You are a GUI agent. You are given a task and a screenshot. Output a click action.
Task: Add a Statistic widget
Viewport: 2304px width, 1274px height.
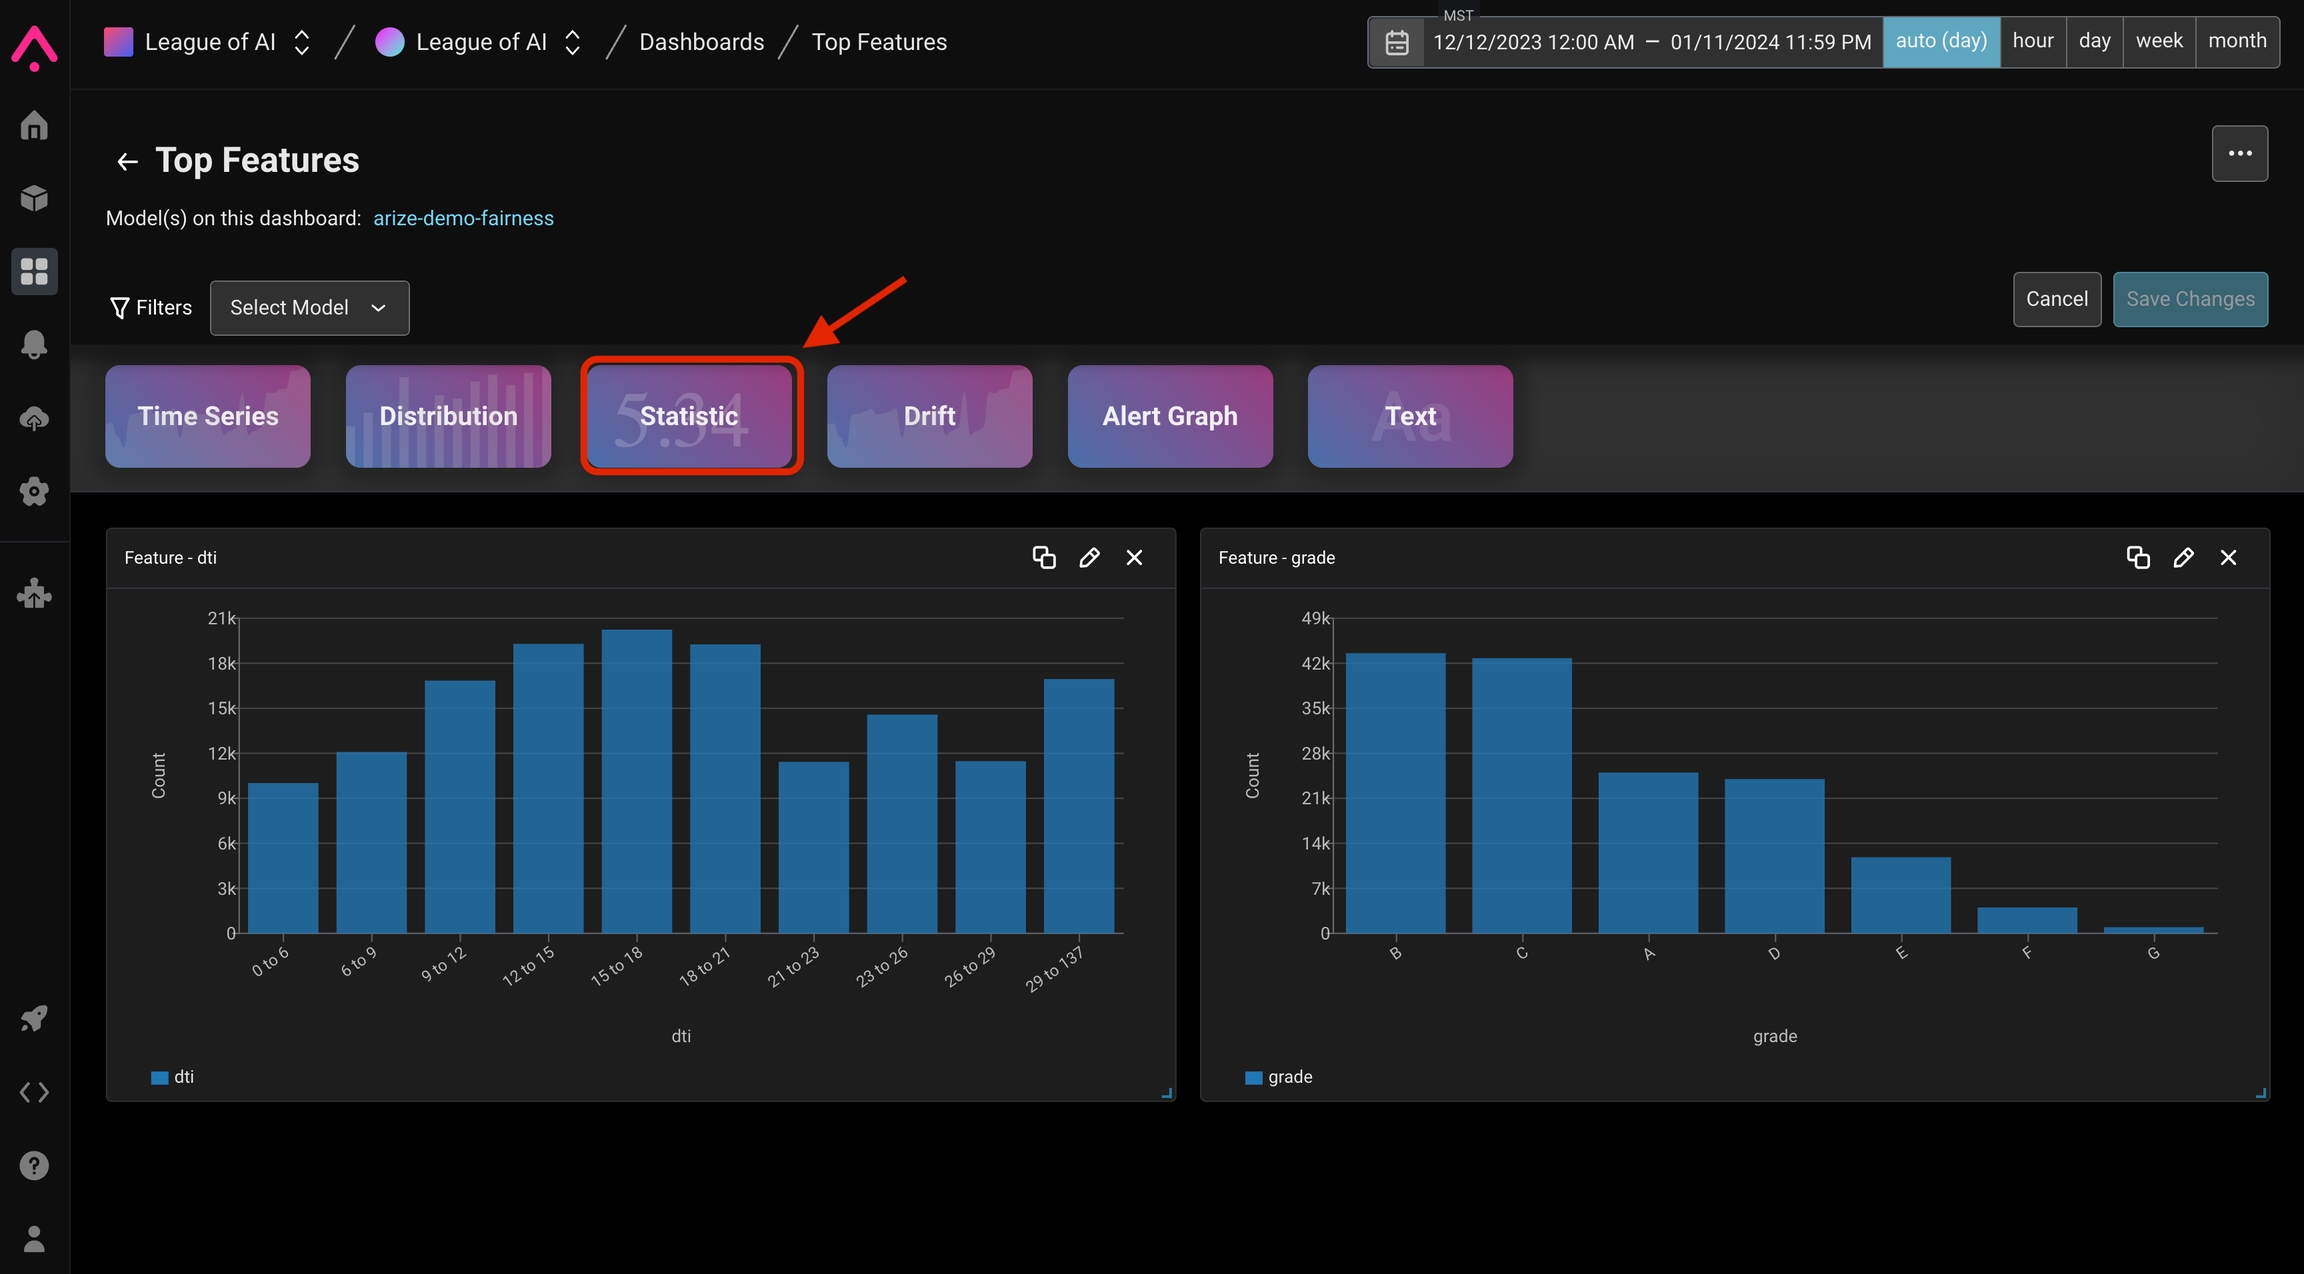coord(689,415)
